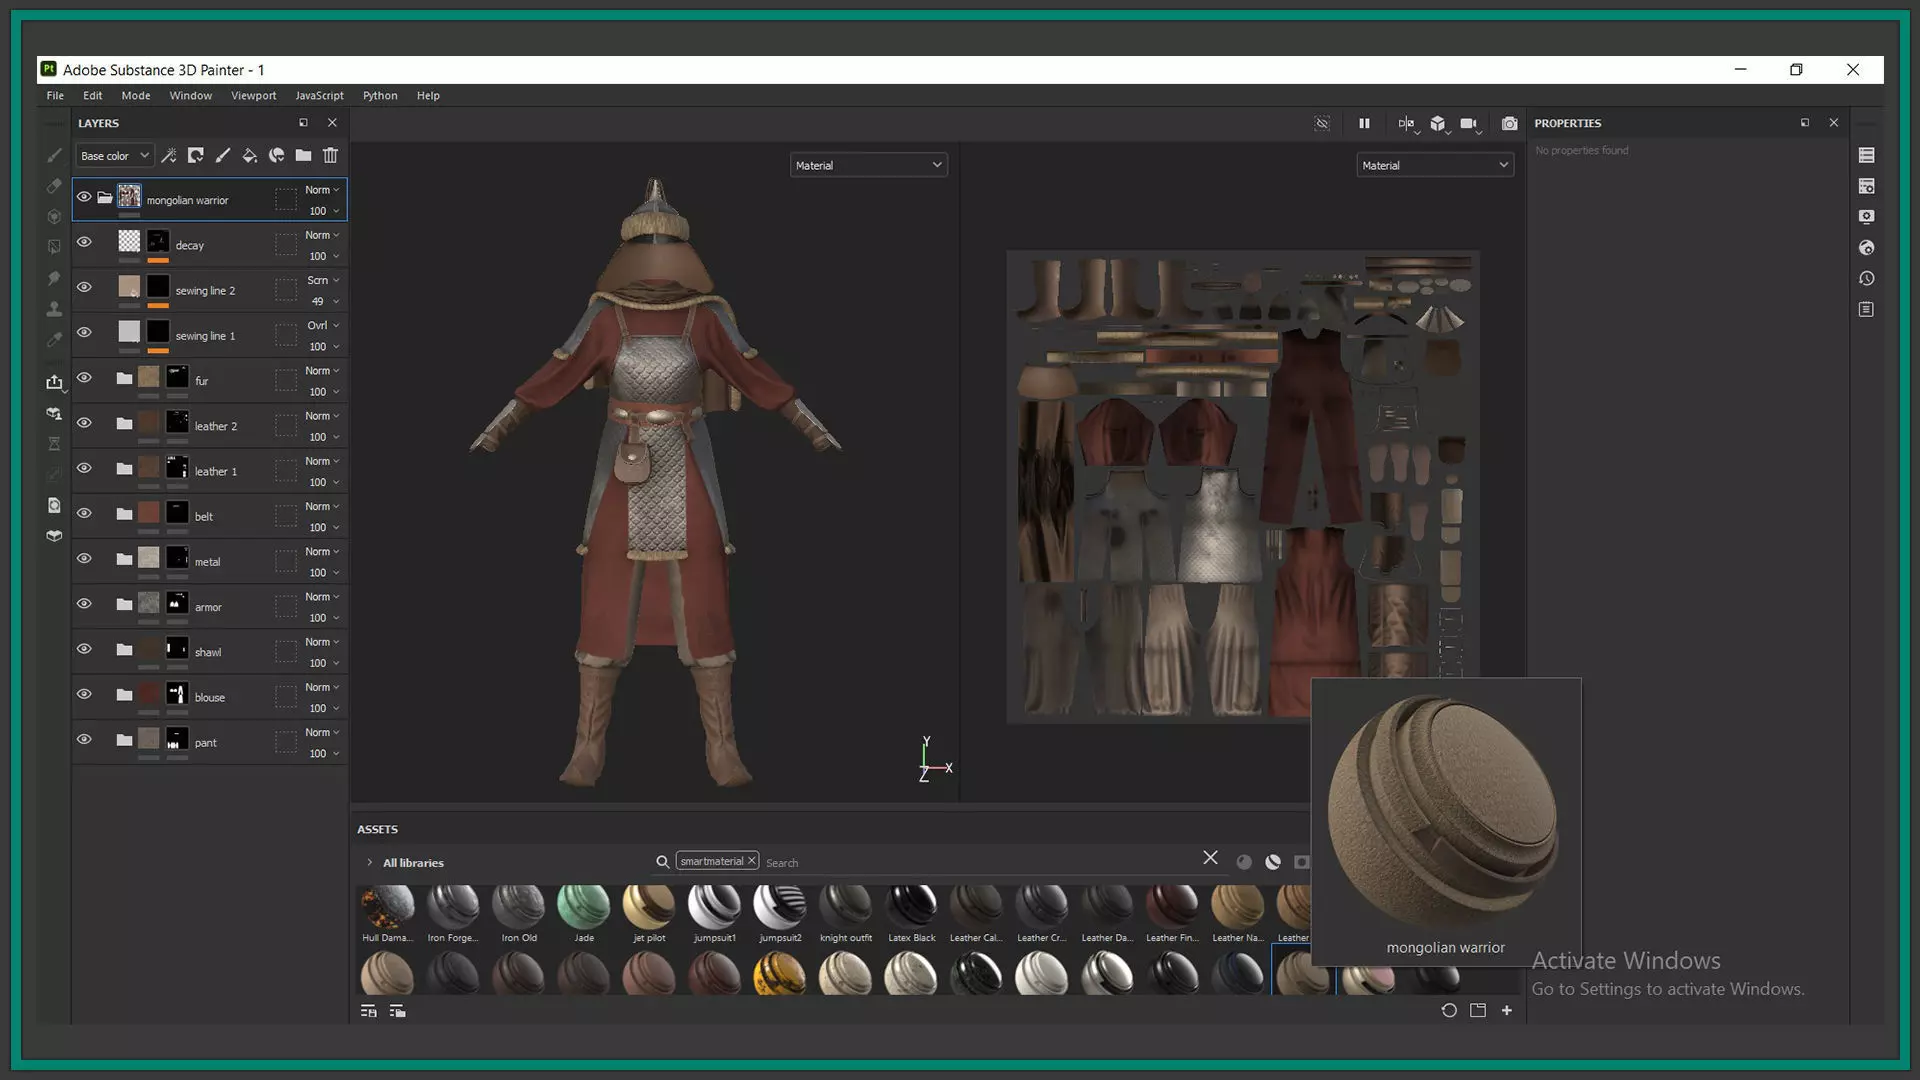Image resolution: width=1920 pixels, height=1080 pixels.
Task: Hide the mongolian warrior layer group
Action: pyautogui.click(x=84, y=197)
